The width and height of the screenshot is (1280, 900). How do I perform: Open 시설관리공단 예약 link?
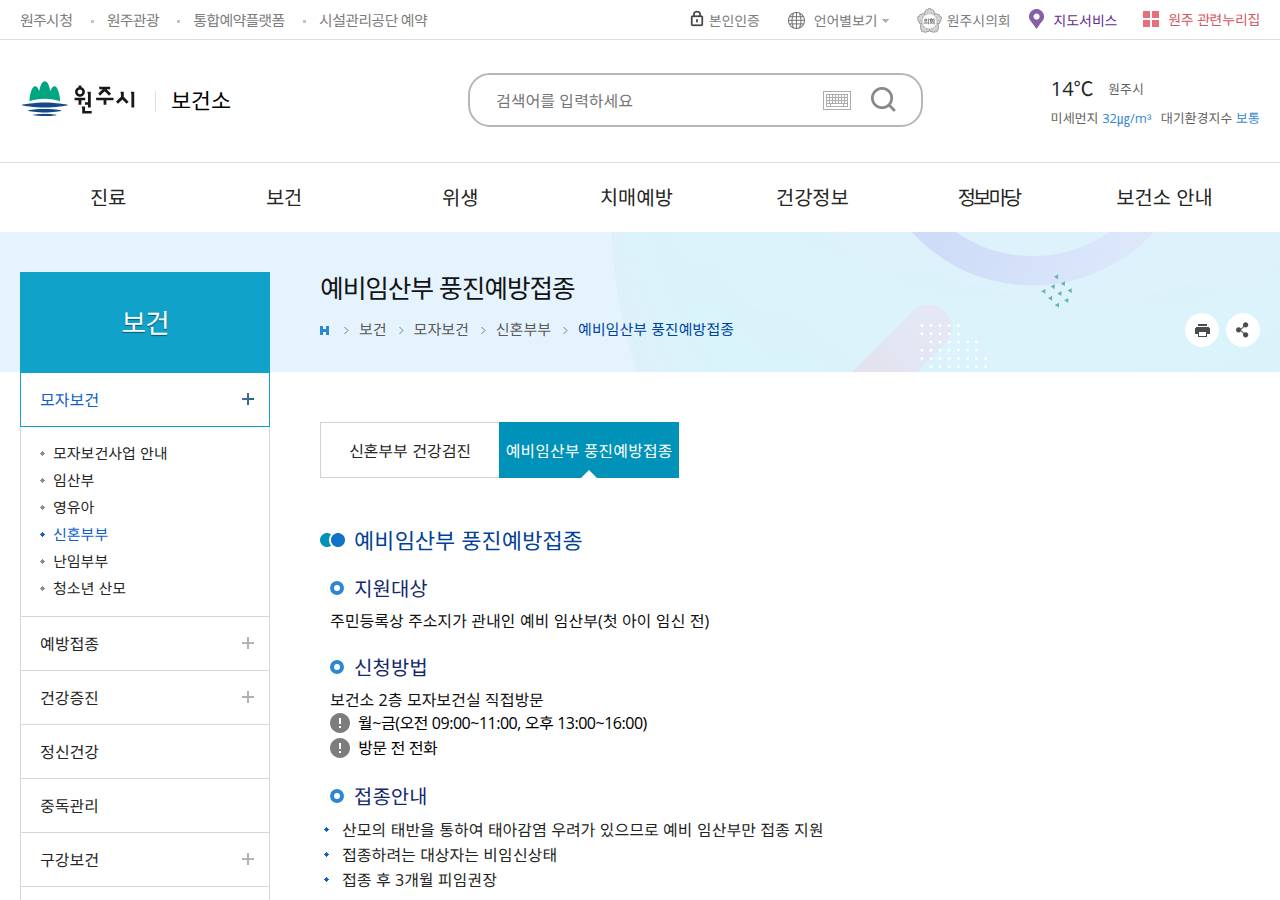pyautogui.click(x=373, y=20)
